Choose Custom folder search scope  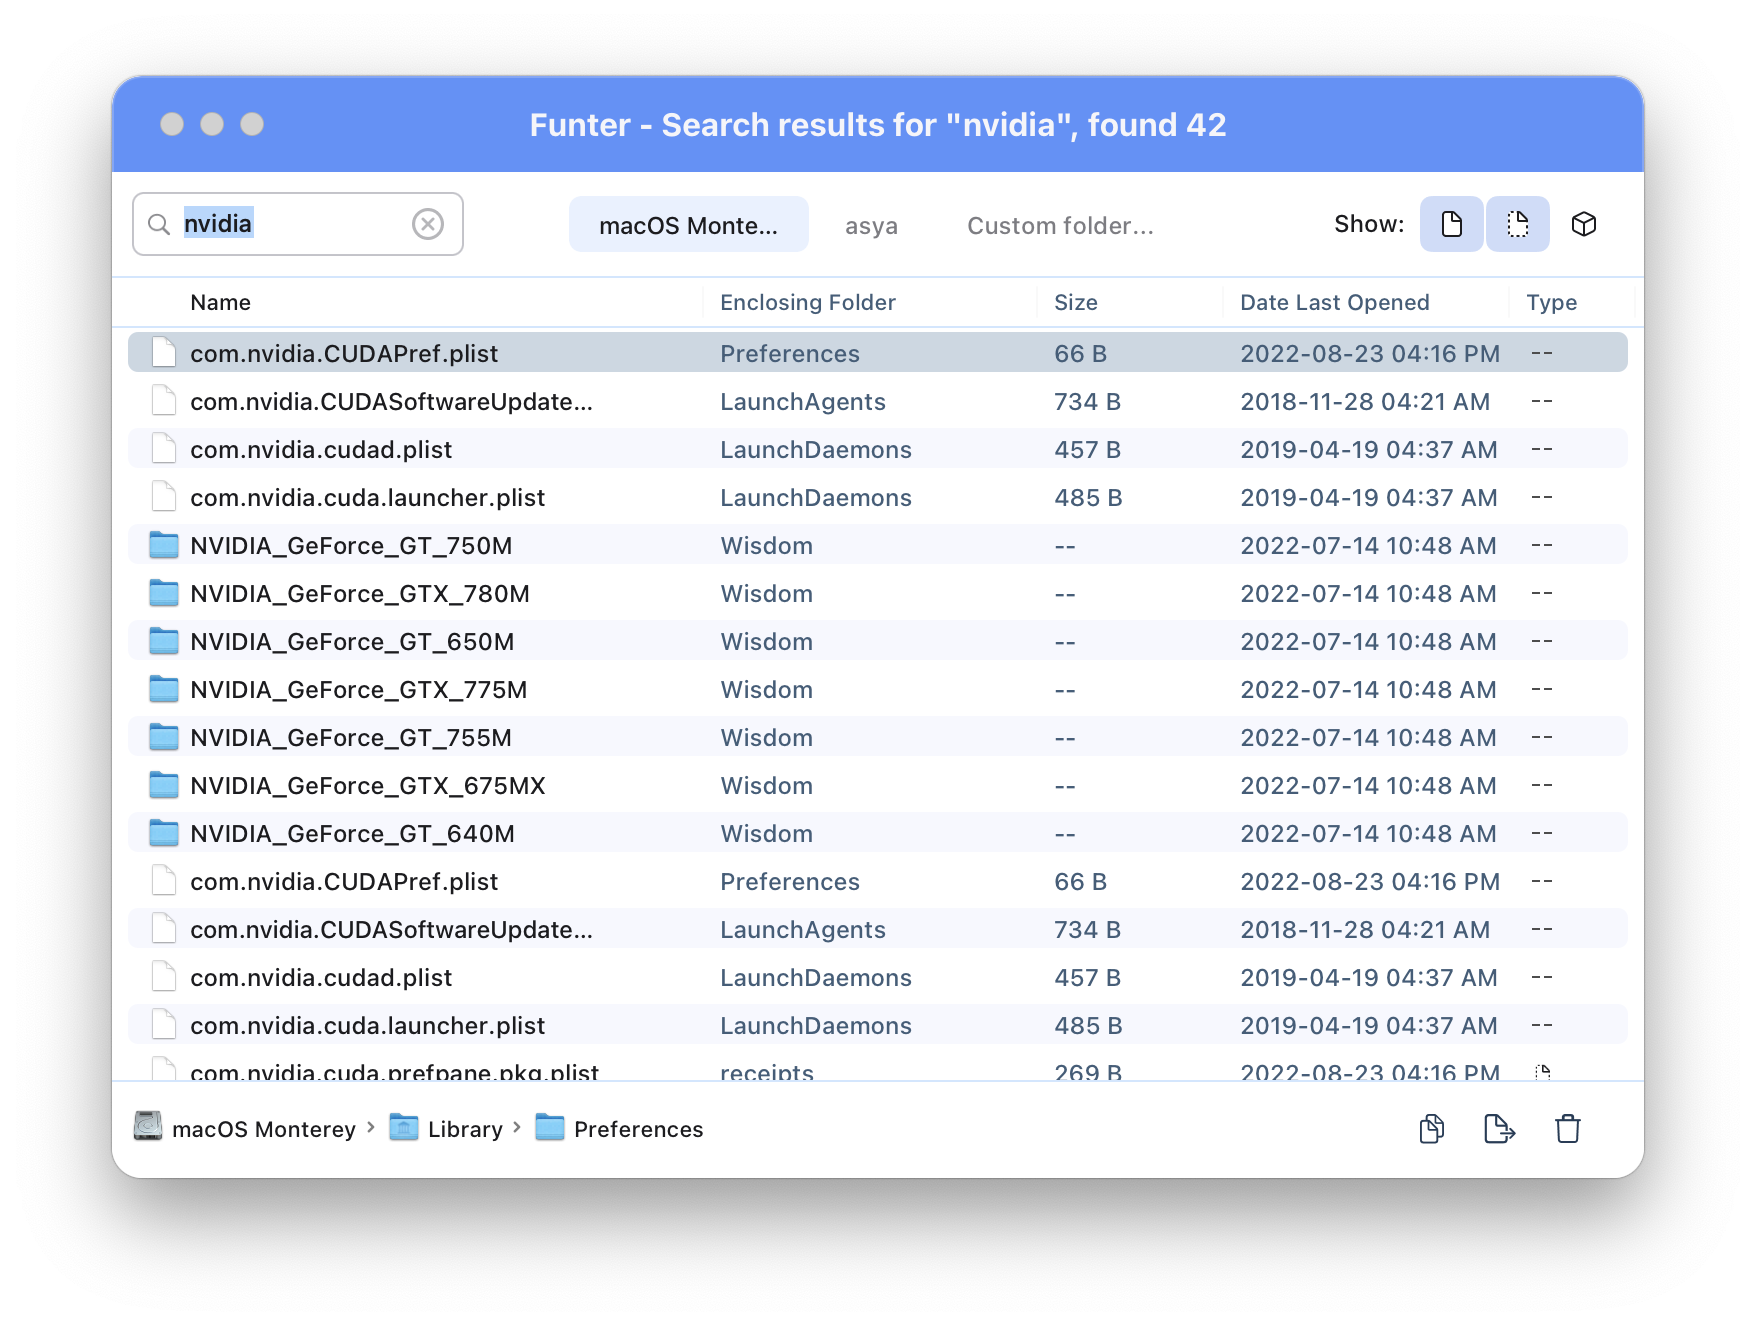click(x=1060, y=226)
